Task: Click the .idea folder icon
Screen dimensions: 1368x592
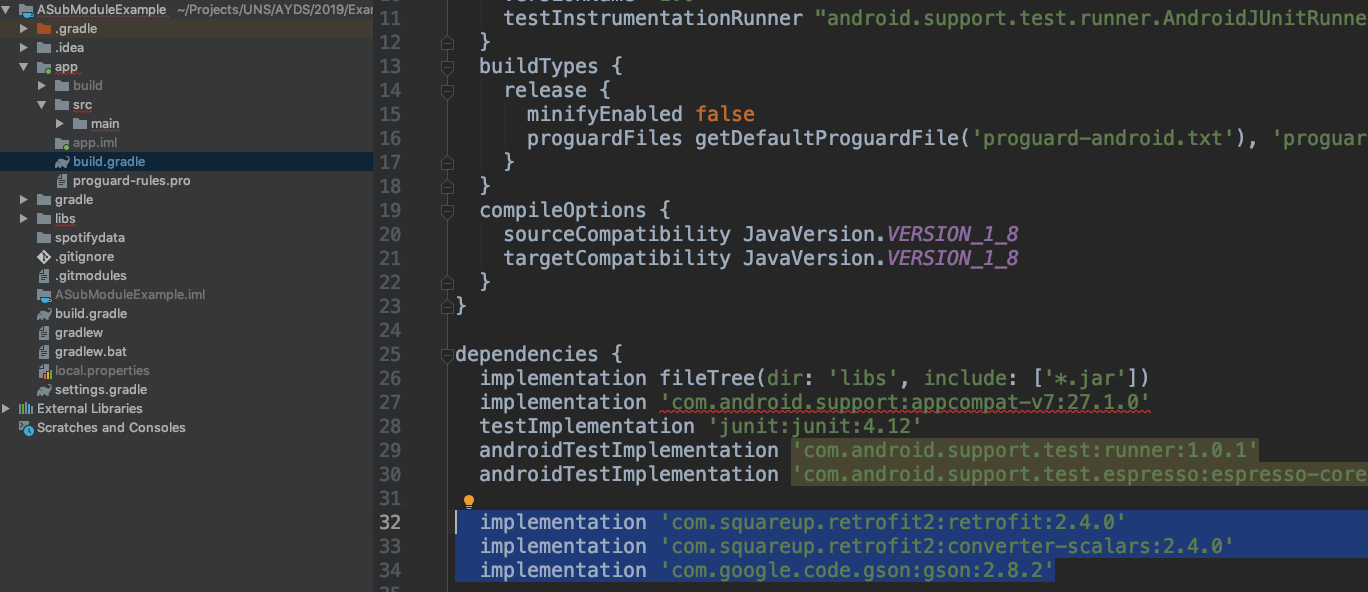Action: pyautogui.click(x=44, y=47)
